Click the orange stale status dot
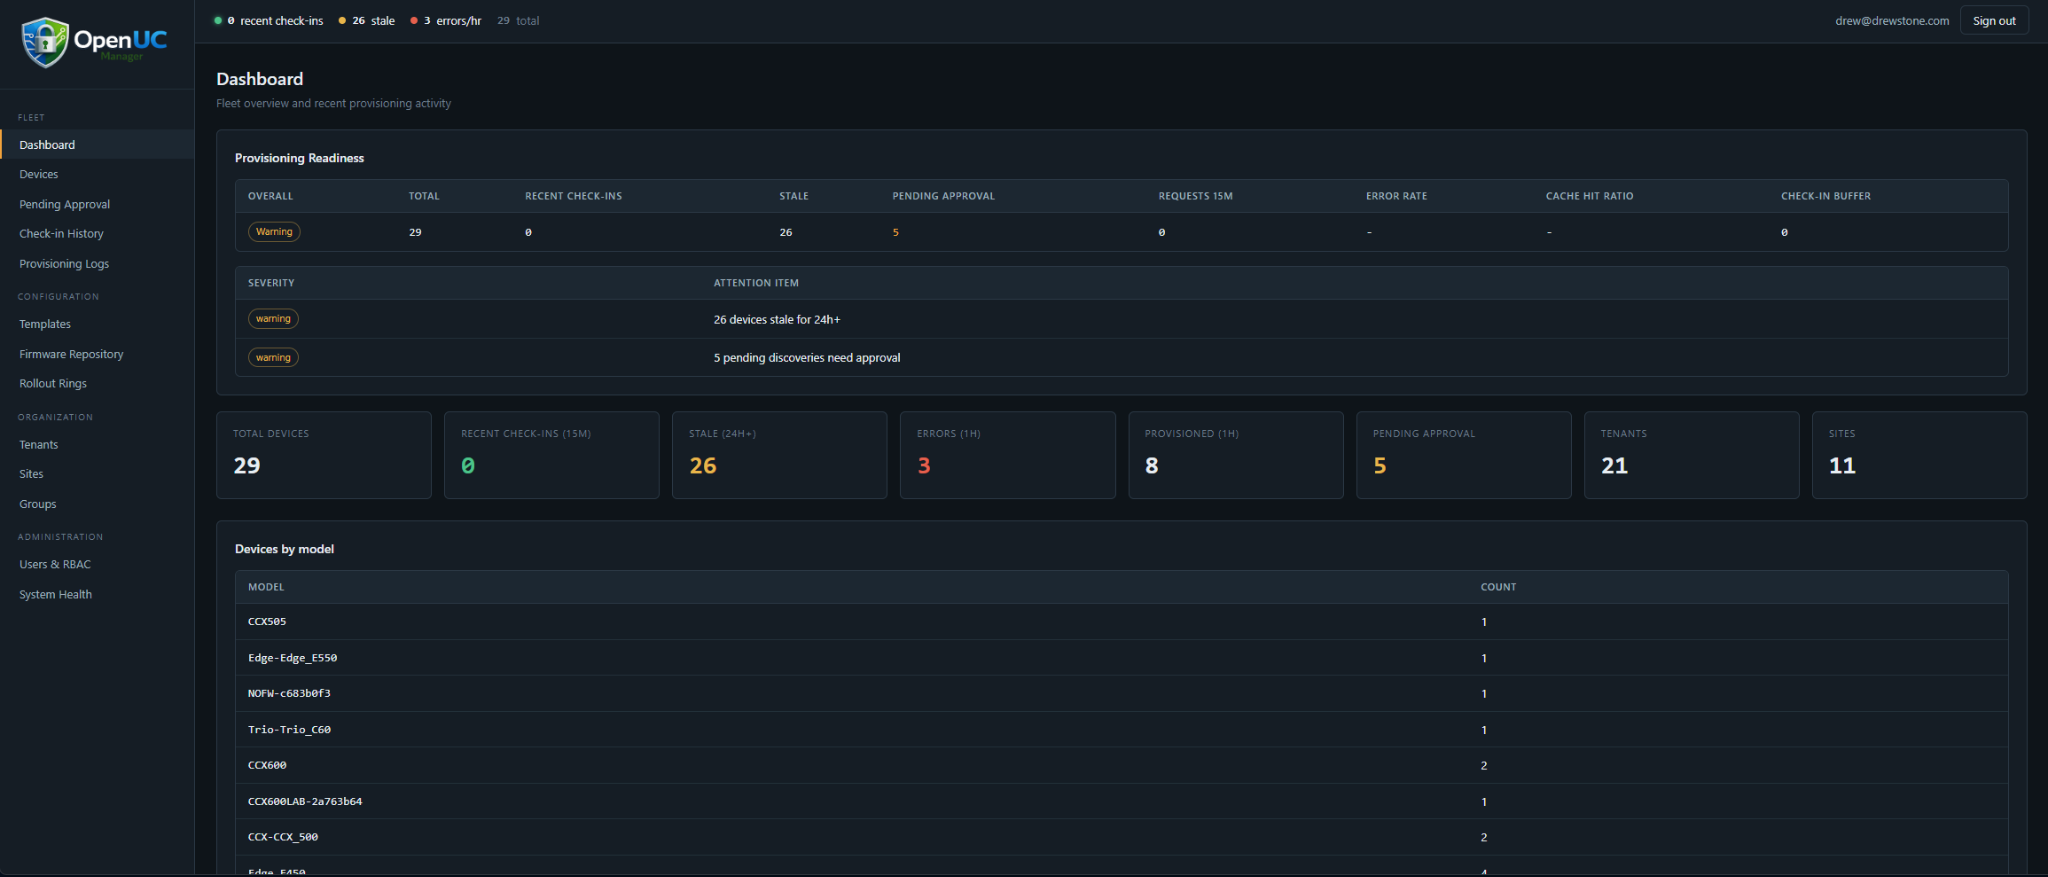 [342, 21]
